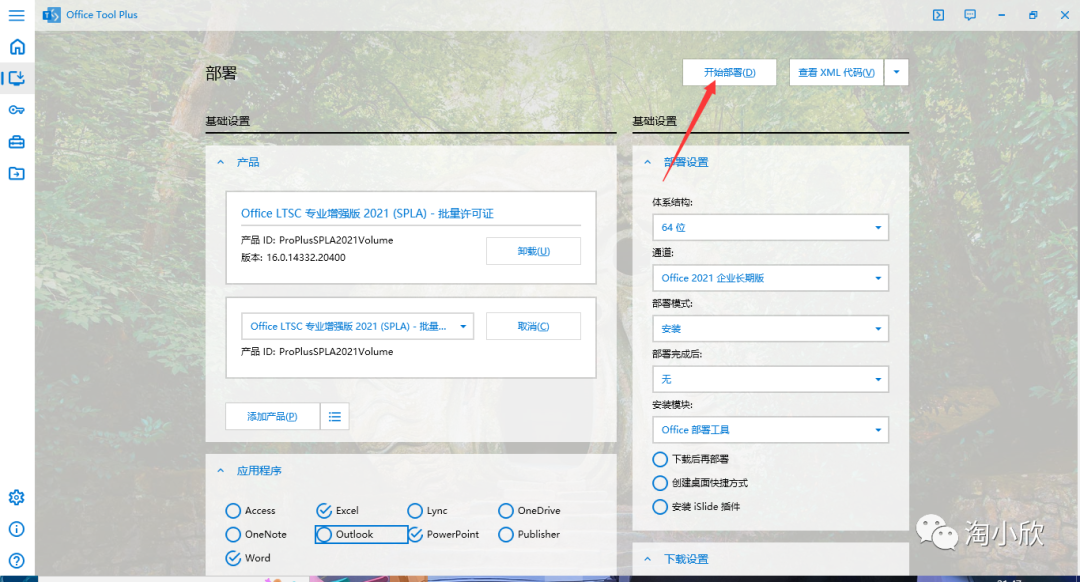Viewport: 1080px width, 582px height.
Task: Click the 卸载 button for installed product
Action: click(533, 251)
